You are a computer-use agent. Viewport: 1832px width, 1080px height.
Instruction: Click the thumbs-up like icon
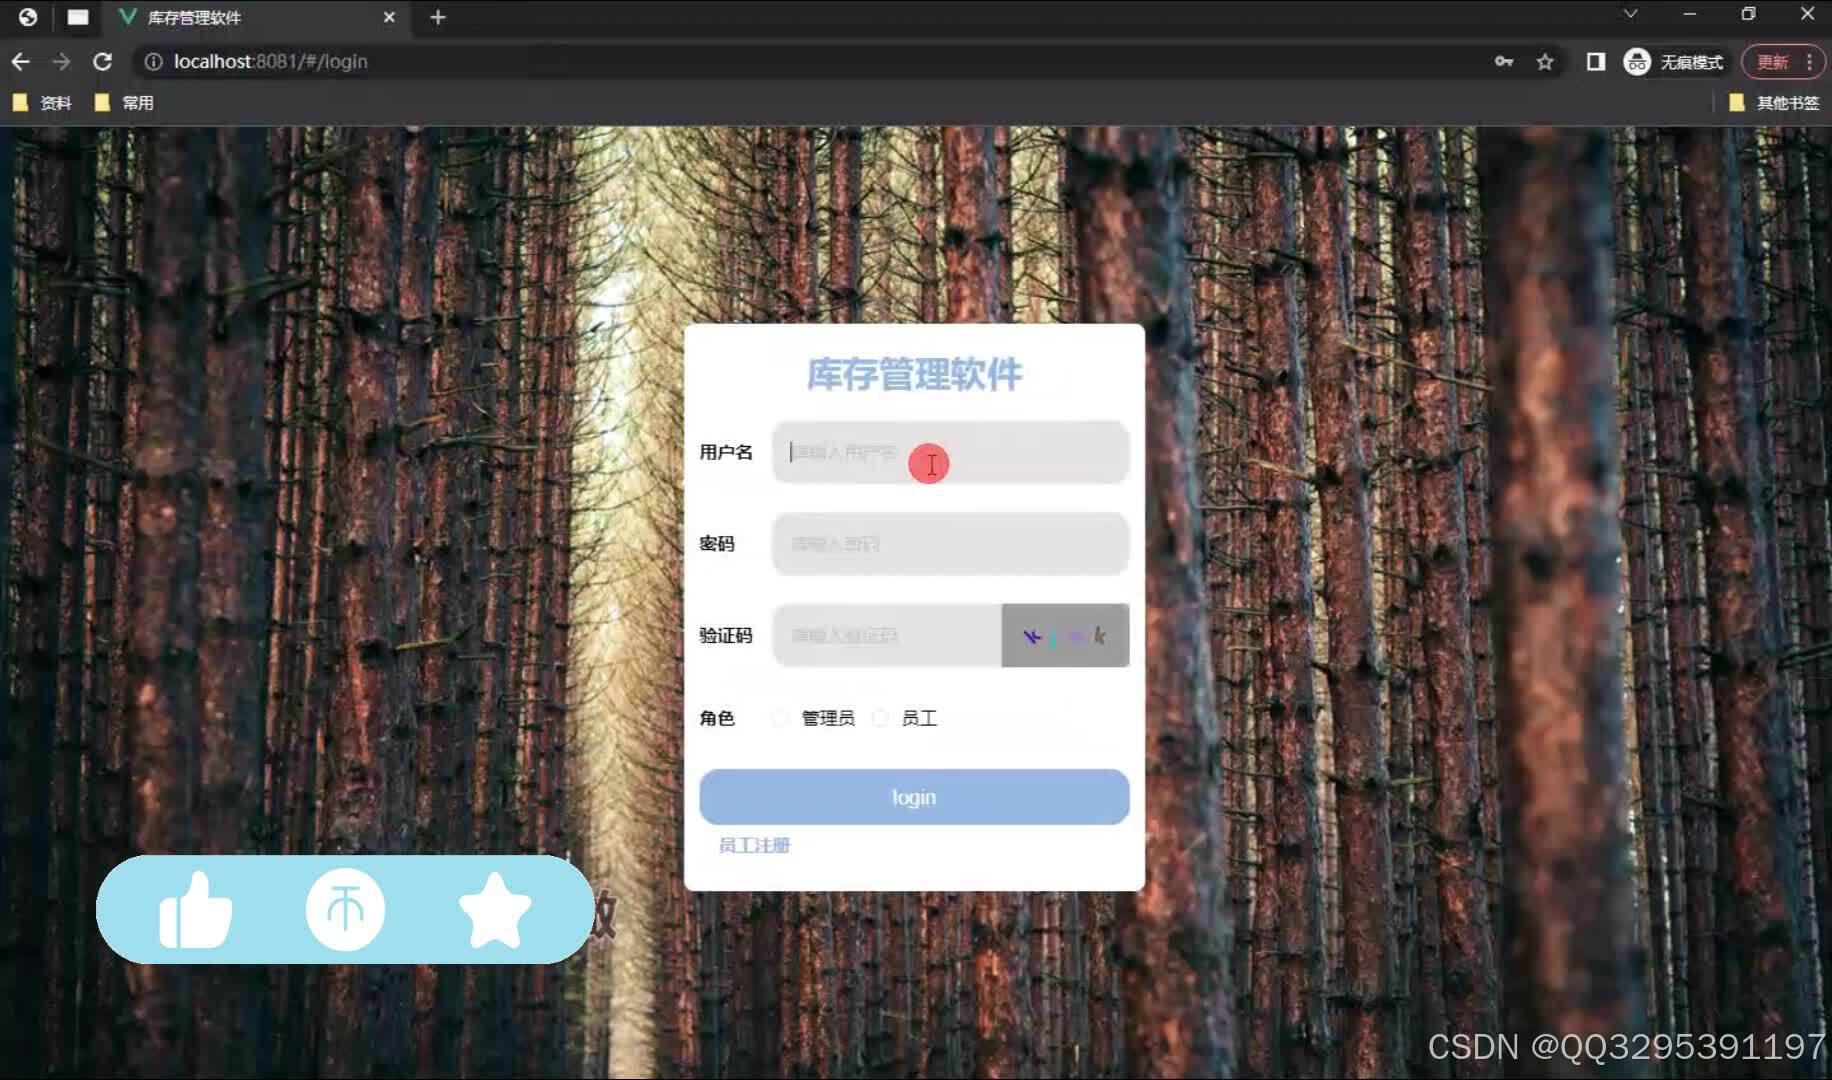tap(196, 910)
